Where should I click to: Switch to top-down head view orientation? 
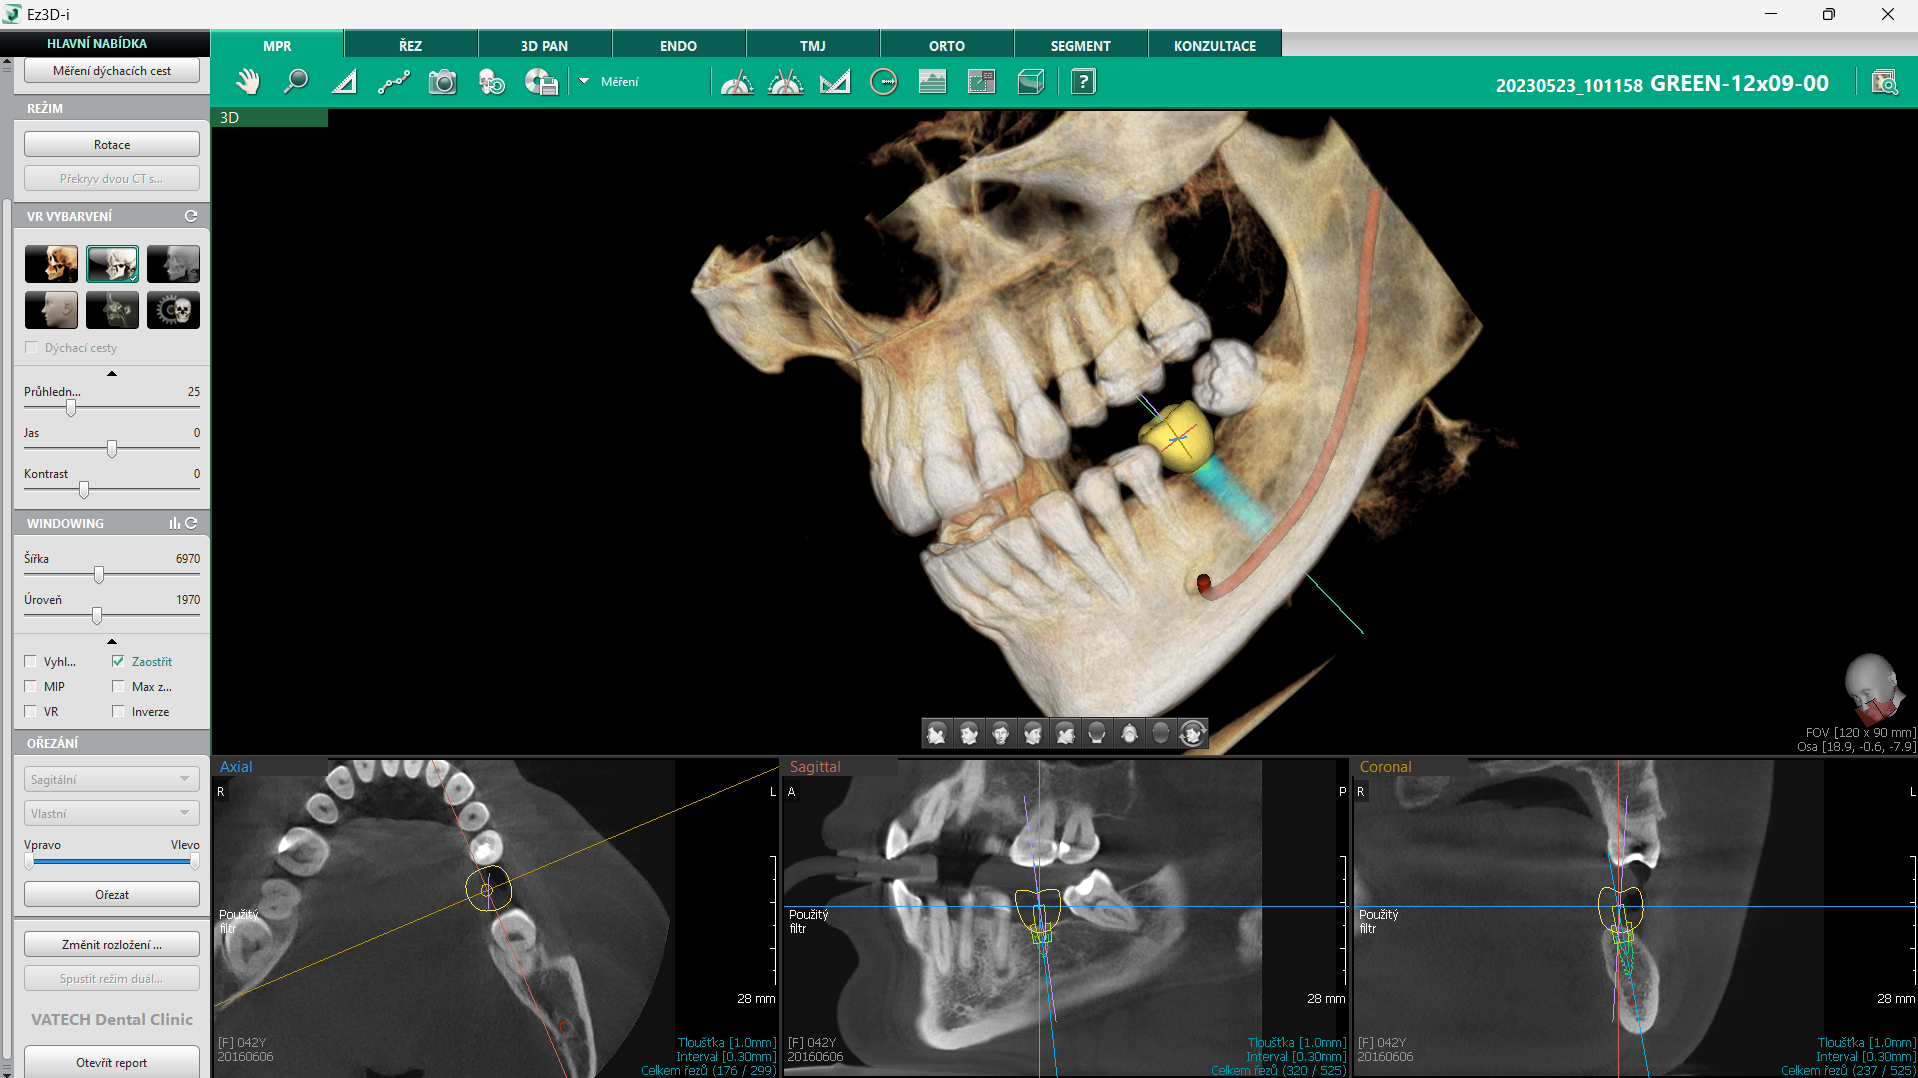click(x=1129, y=734)
